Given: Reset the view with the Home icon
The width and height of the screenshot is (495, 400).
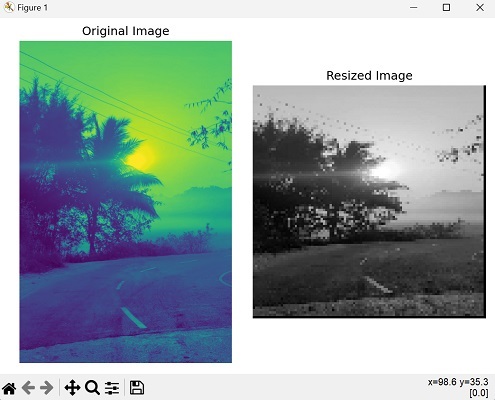Looking at the screenshot, I should pyautogui.click(x=9, y=388).
